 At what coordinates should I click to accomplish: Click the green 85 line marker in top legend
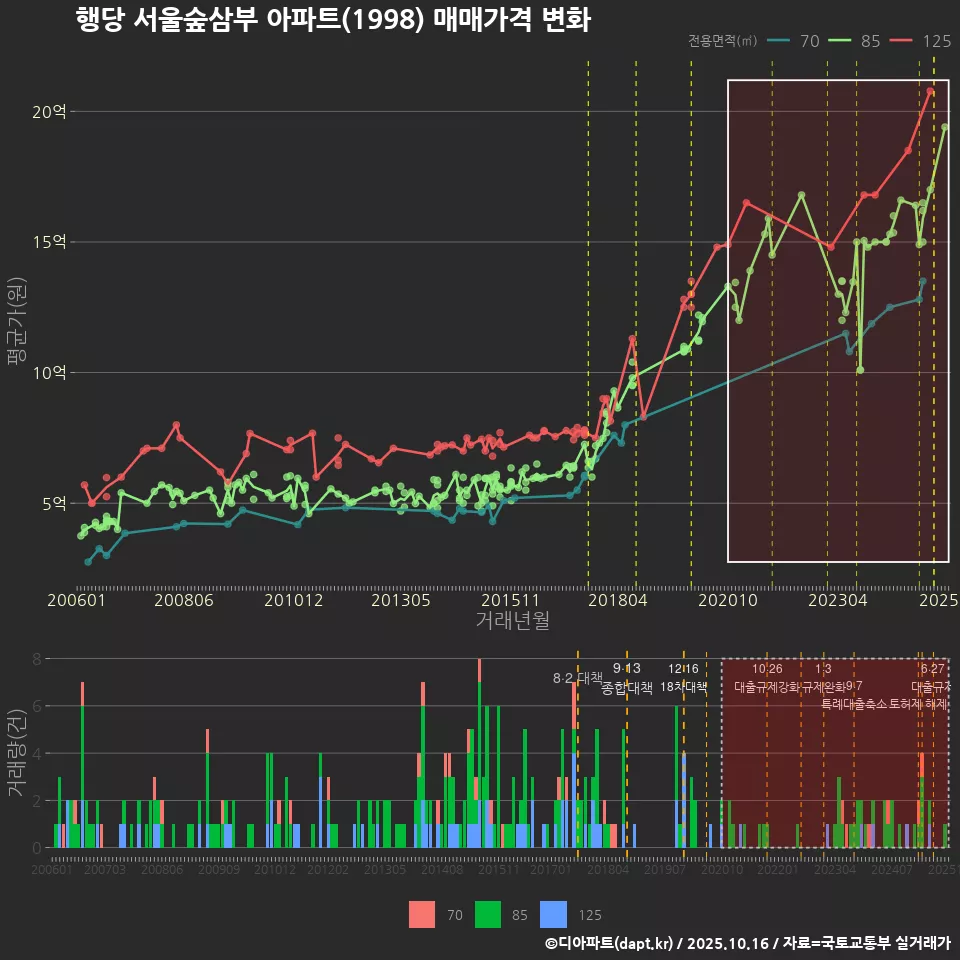coord(840,41)
